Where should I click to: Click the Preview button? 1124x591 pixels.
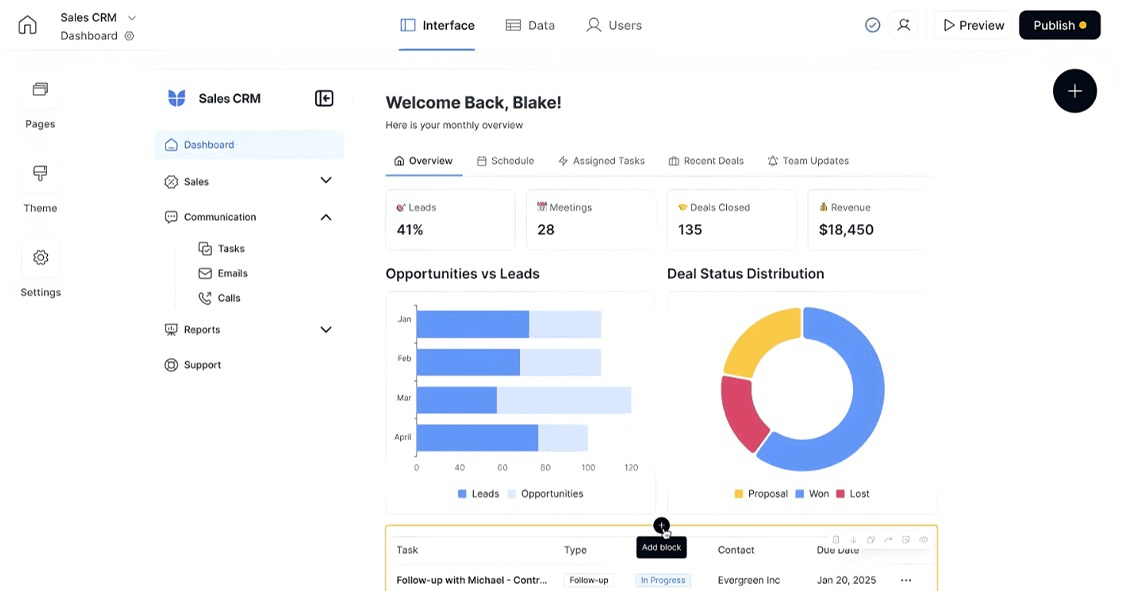(x=971, y=24)
